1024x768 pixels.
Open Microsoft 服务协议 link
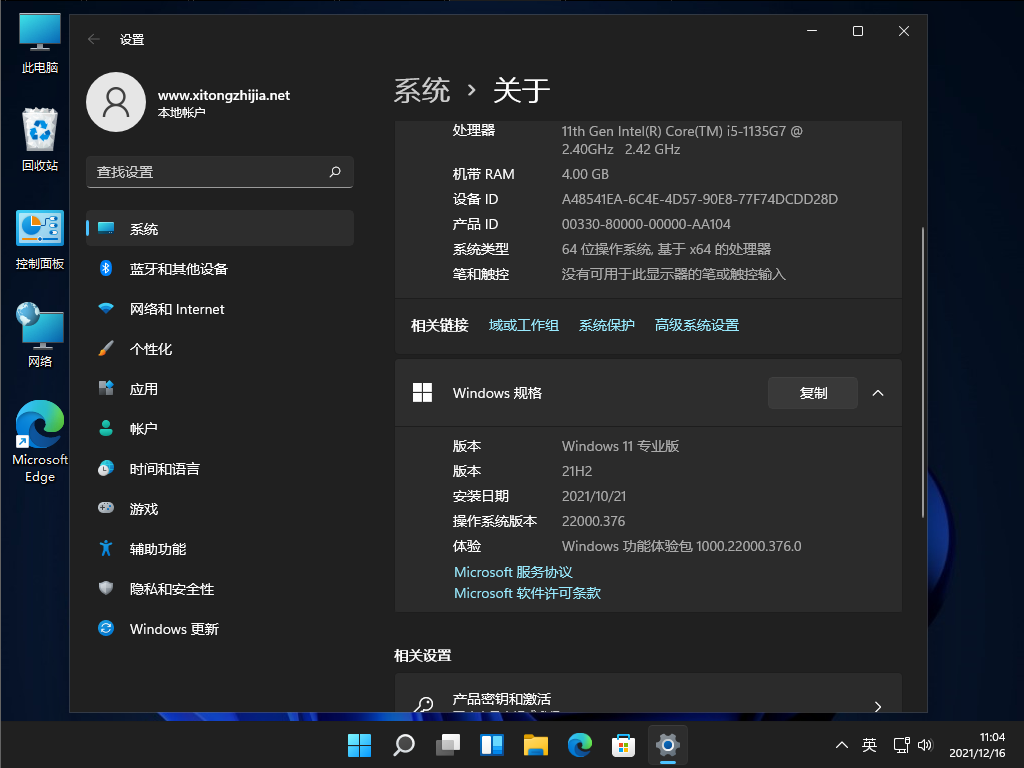(512, 571)
